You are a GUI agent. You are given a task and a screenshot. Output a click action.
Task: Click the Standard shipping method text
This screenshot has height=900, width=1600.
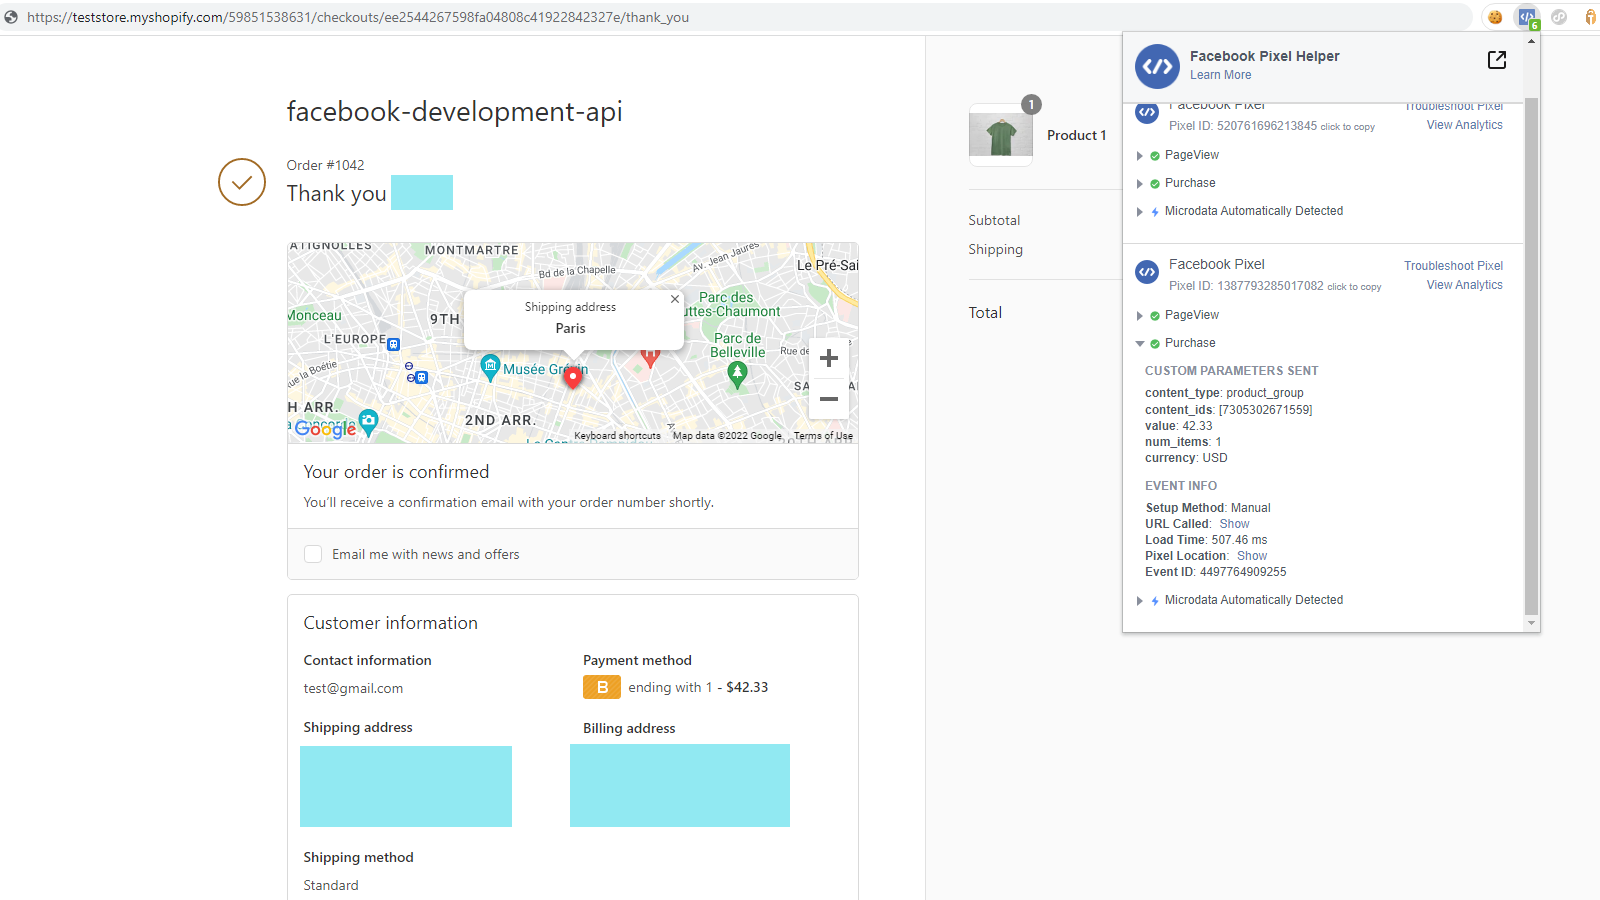click(331, 885)
